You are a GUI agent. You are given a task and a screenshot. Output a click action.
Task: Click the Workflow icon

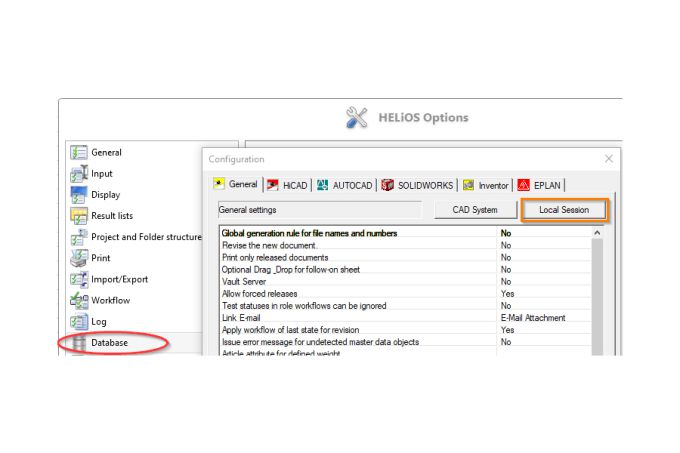(x=79, y=300)
